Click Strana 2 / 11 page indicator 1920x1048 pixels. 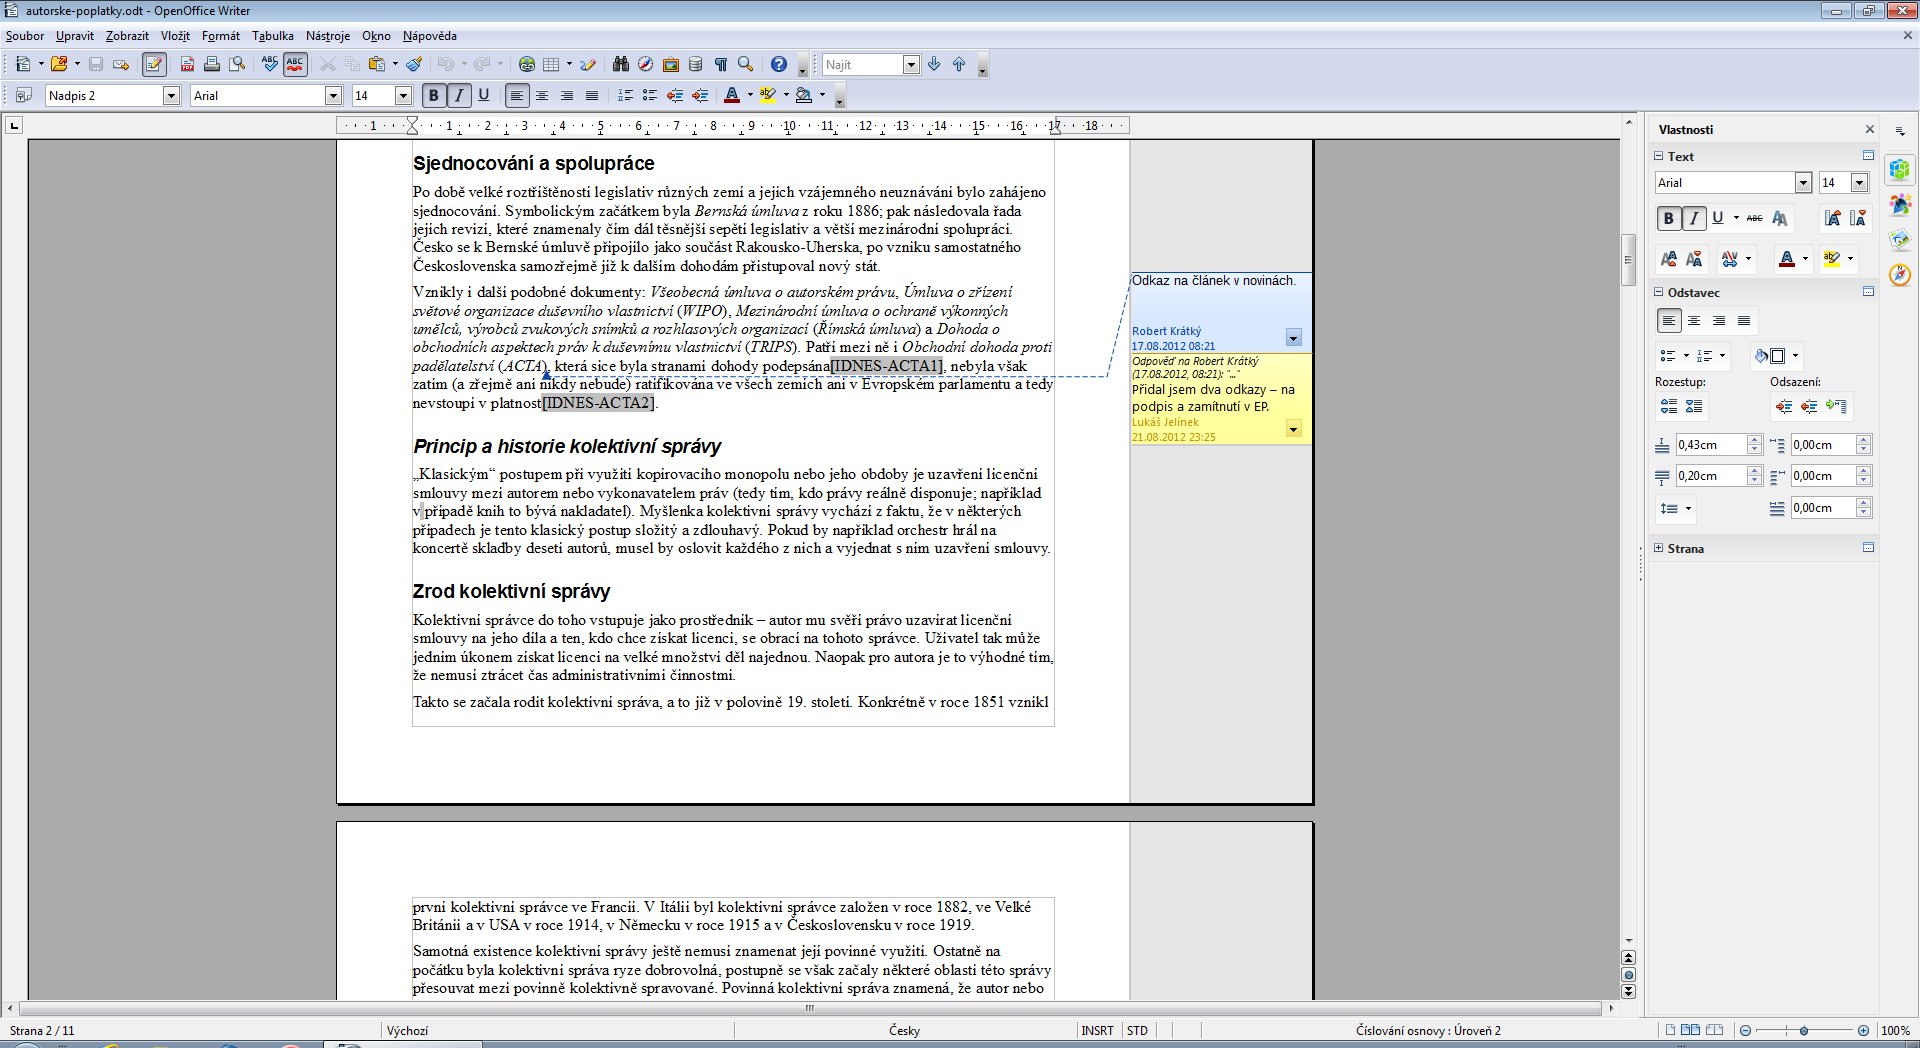(x=42, y=1031)
